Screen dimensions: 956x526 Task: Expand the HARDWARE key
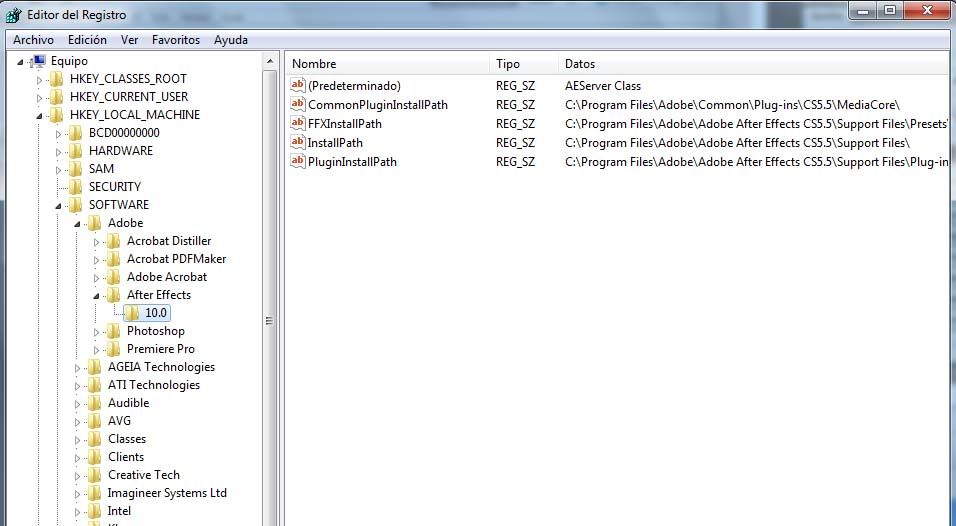coord(59,152)
